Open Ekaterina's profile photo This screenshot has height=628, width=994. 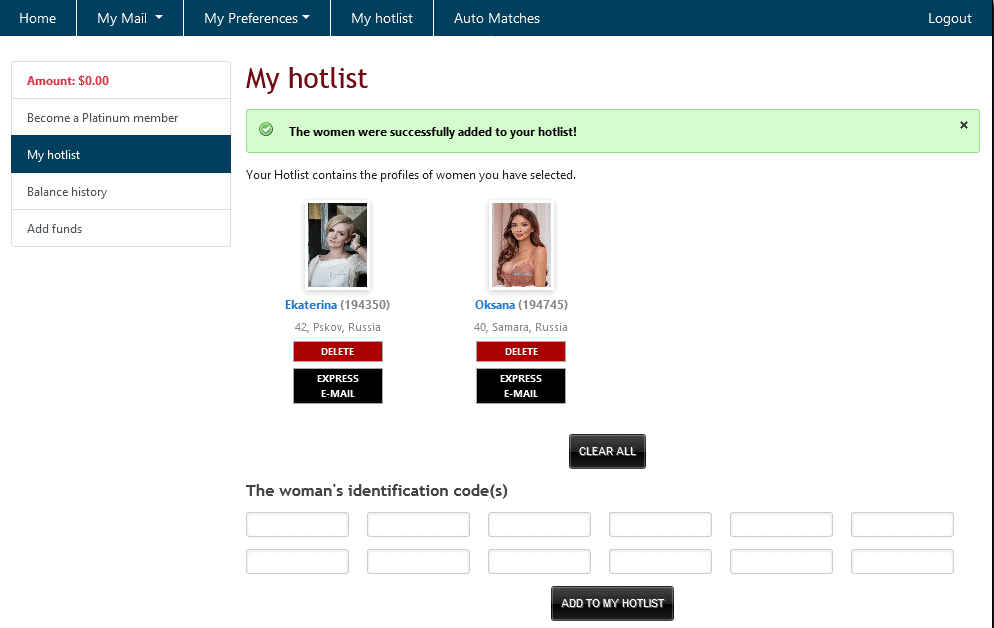pyautogui.click(x=337, y=245)
